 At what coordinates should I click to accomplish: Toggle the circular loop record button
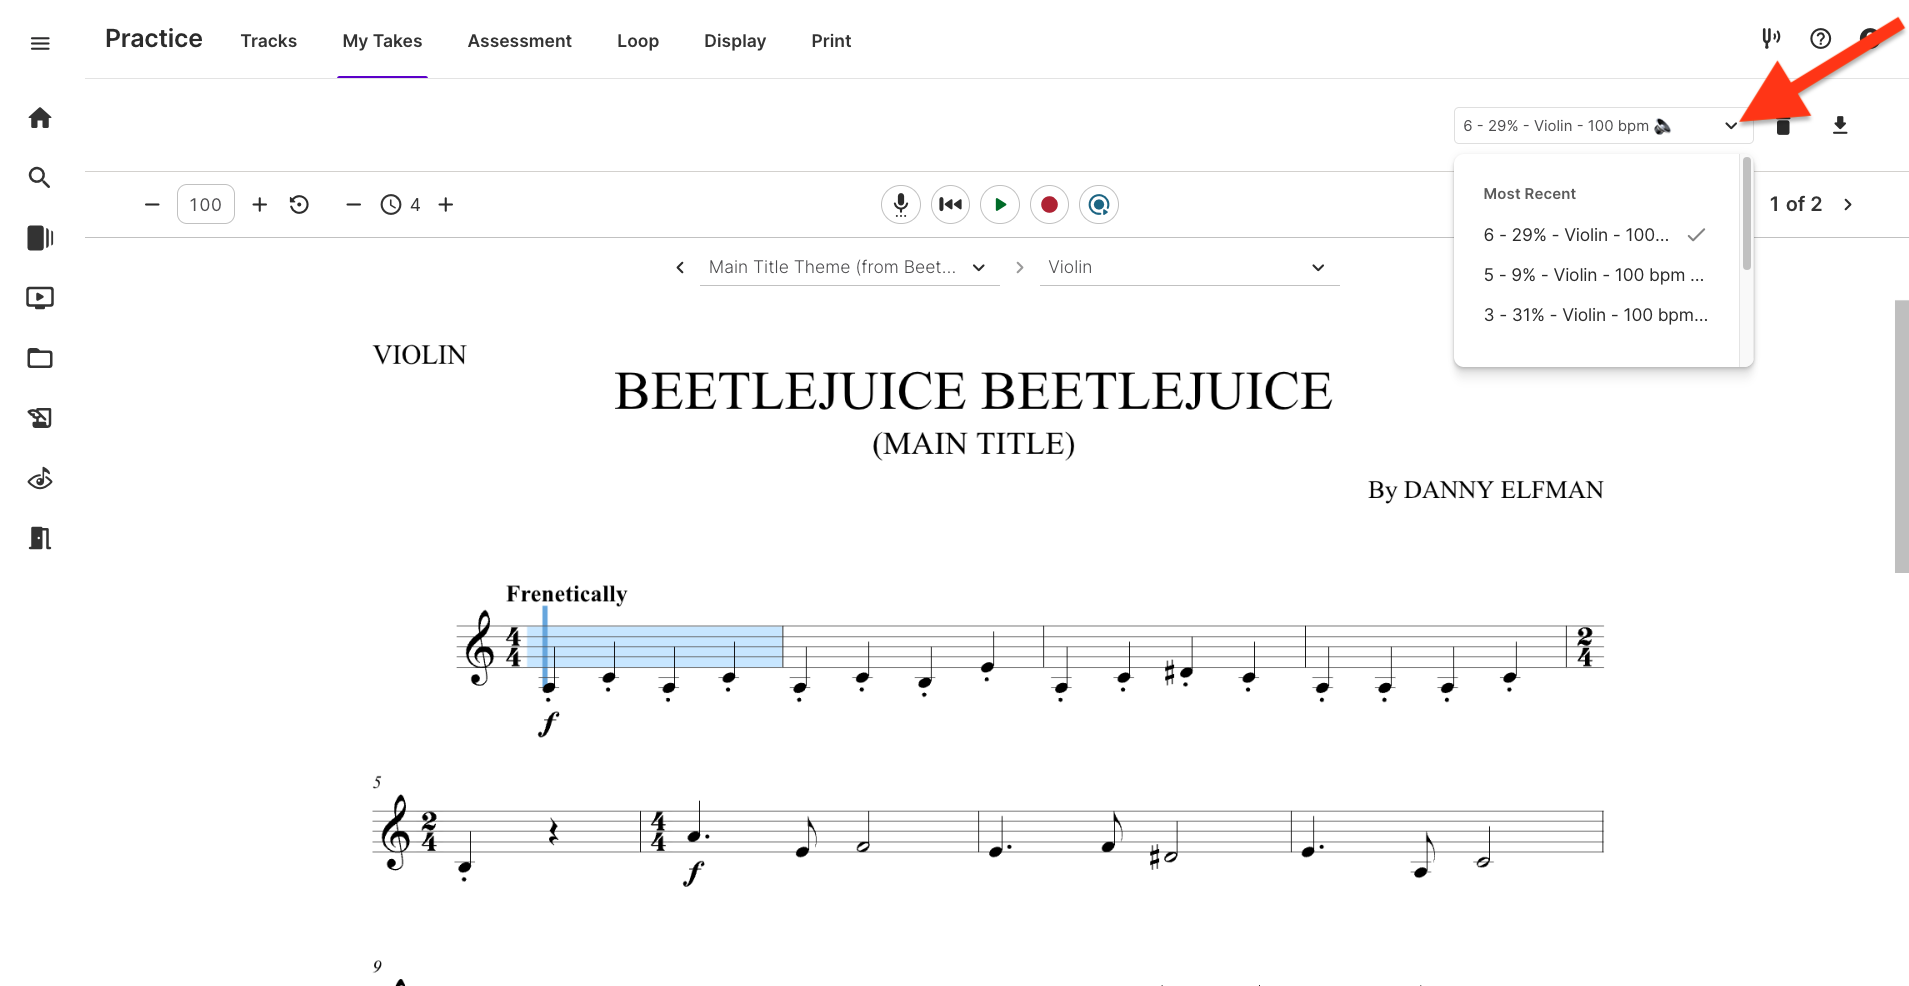click(1099, 204)
